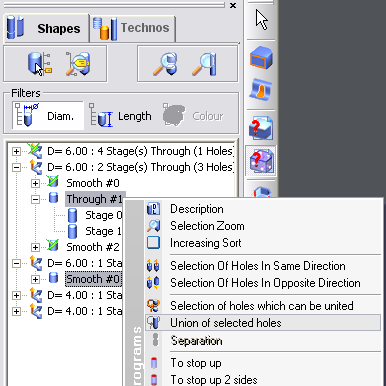Click the magnifier over cylinder icon

[204, 64]
